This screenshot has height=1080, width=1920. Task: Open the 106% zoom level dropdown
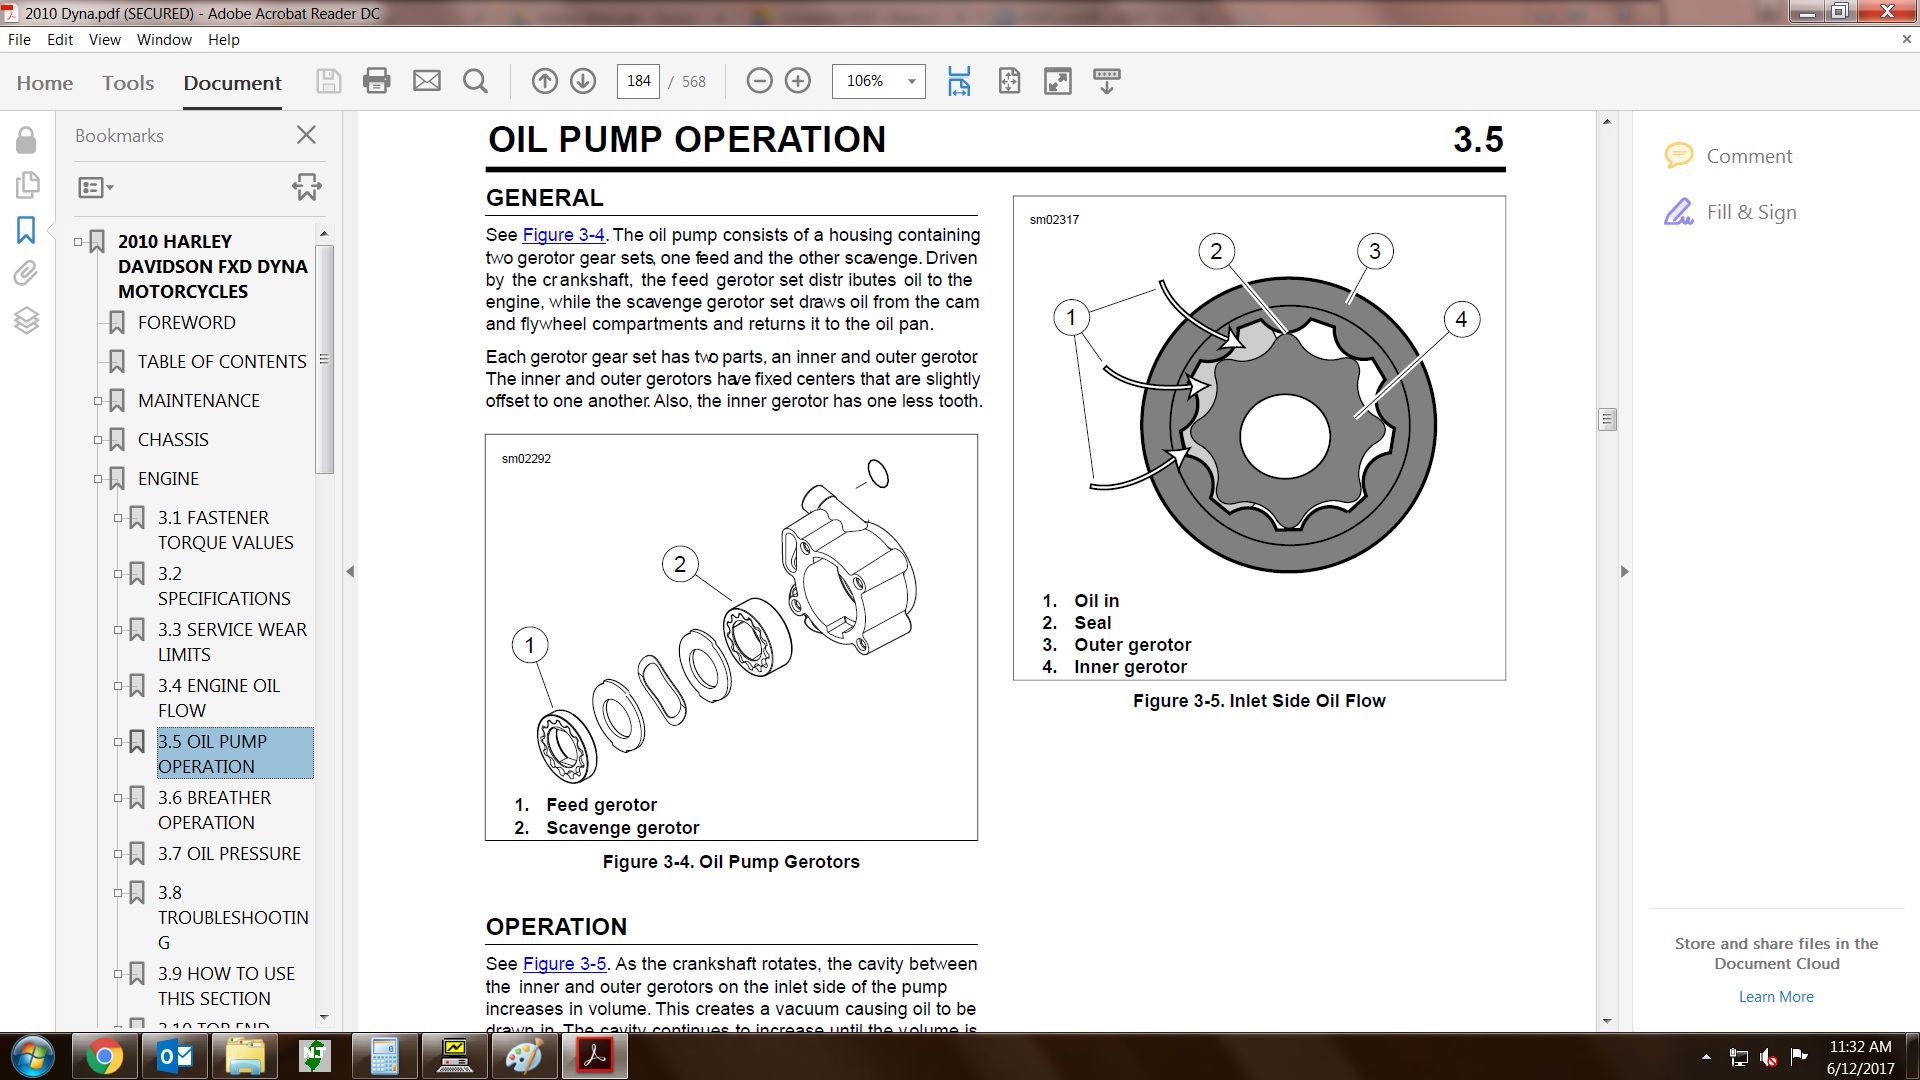pos(911,81)
